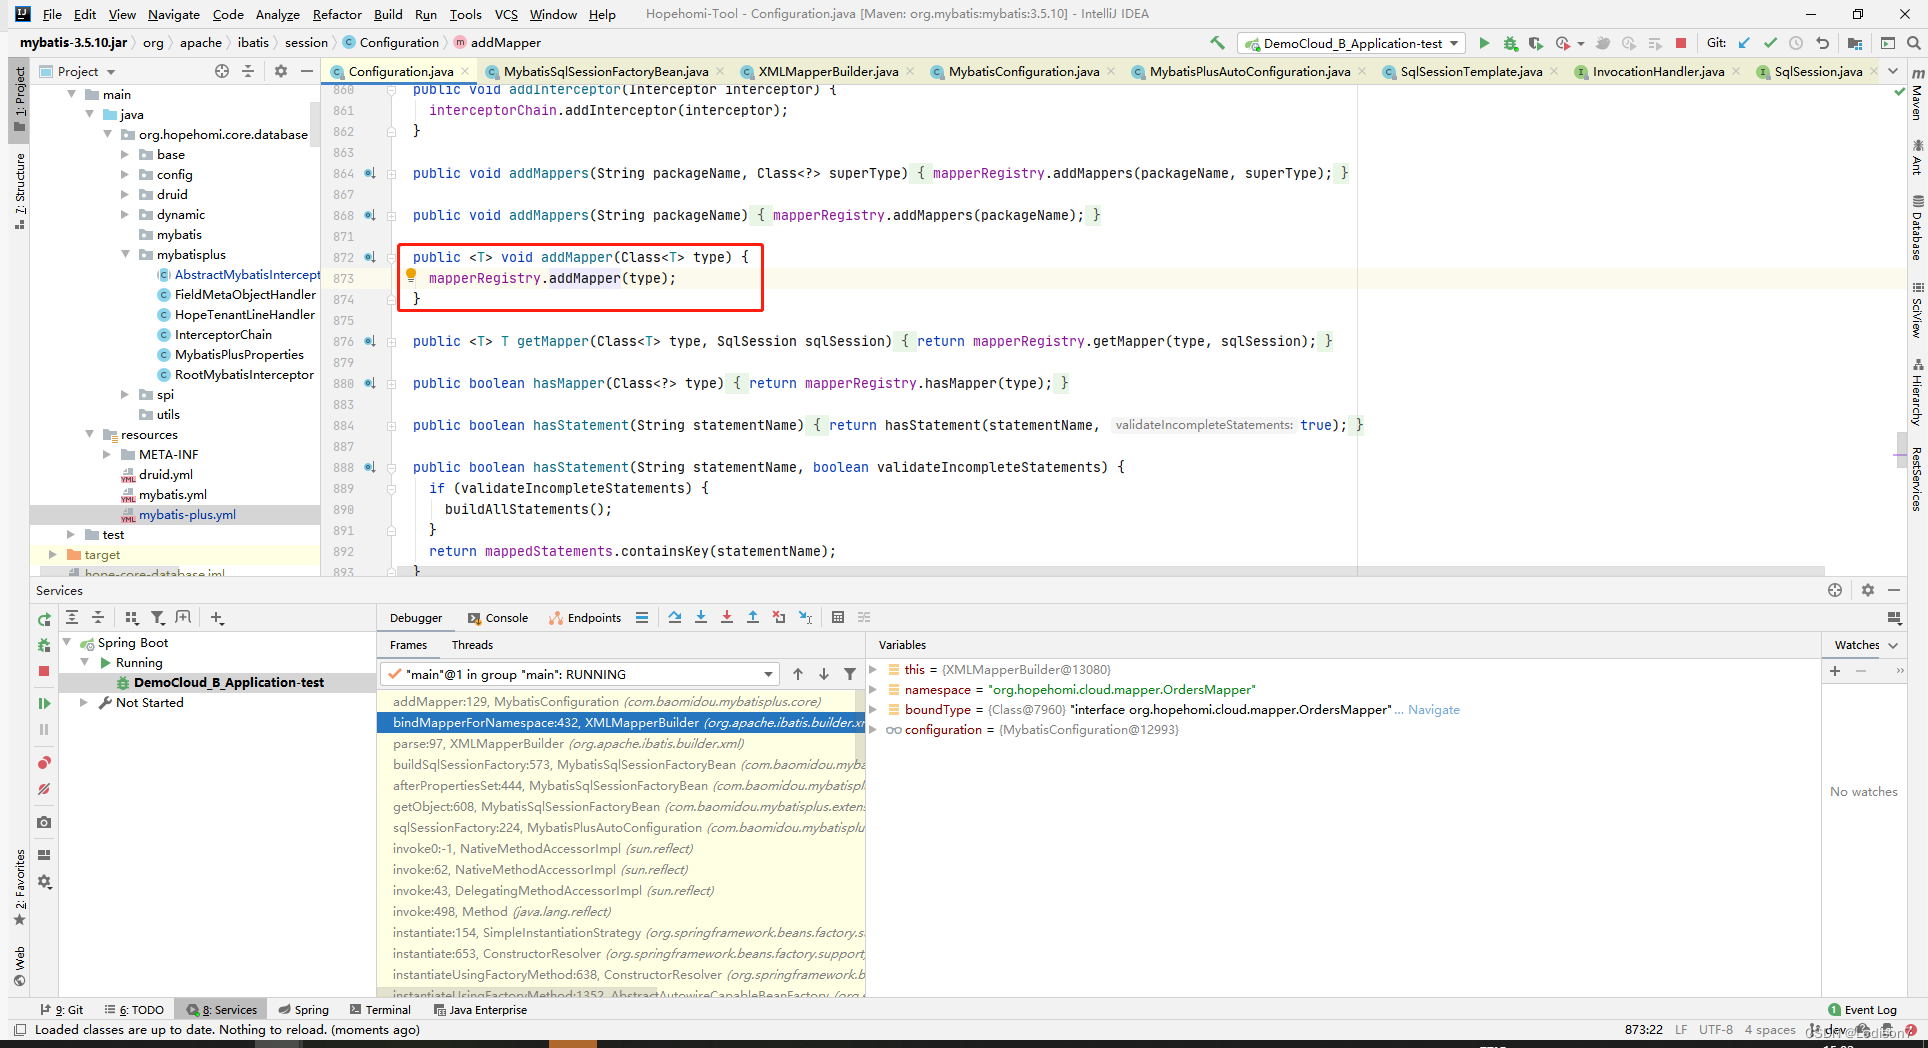
Task: Click Get Thread Dump camera icon
Action: [44, 822]
